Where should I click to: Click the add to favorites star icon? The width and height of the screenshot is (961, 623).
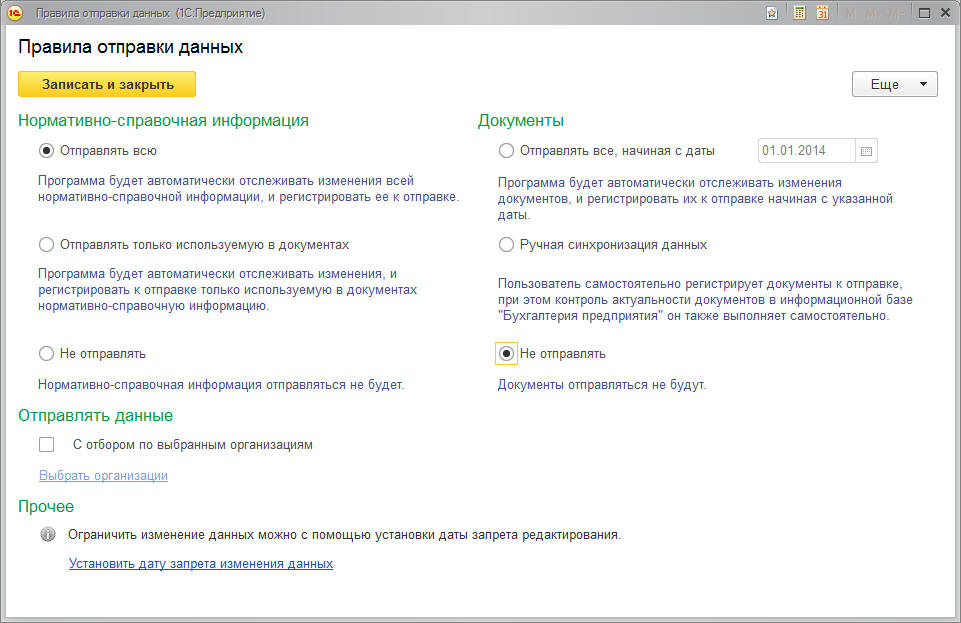click(772, 13)
